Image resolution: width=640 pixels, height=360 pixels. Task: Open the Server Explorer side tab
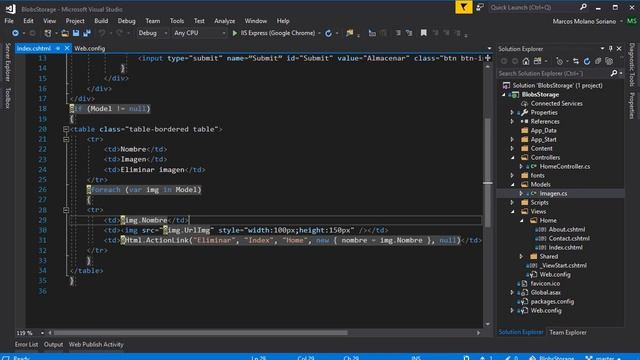tap(7, 62)
